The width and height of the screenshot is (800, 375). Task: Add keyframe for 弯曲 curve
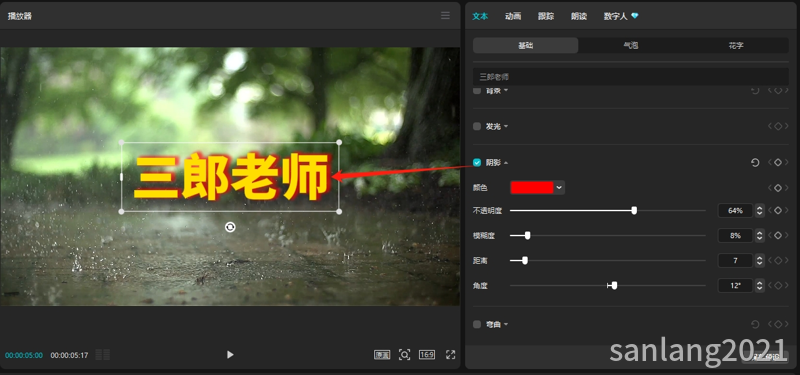coord(778,324)
